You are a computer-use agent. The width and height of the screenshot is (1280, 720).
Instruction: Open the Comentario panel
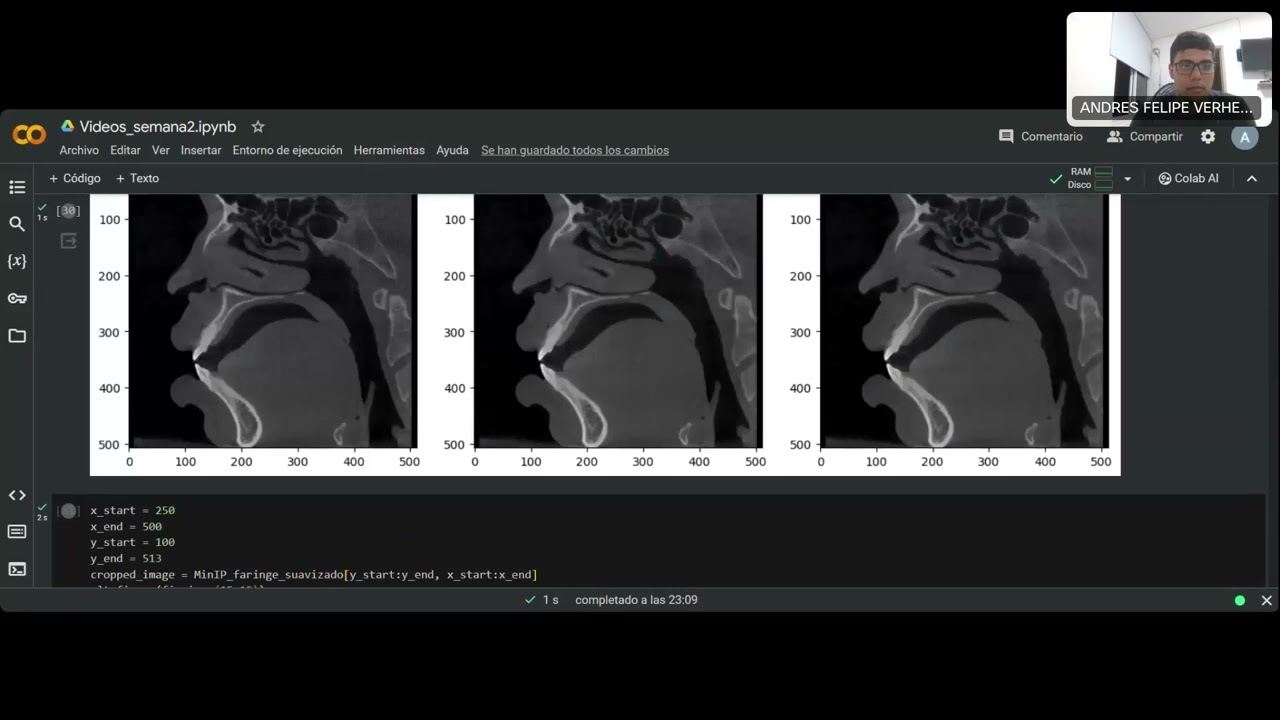1041,137
